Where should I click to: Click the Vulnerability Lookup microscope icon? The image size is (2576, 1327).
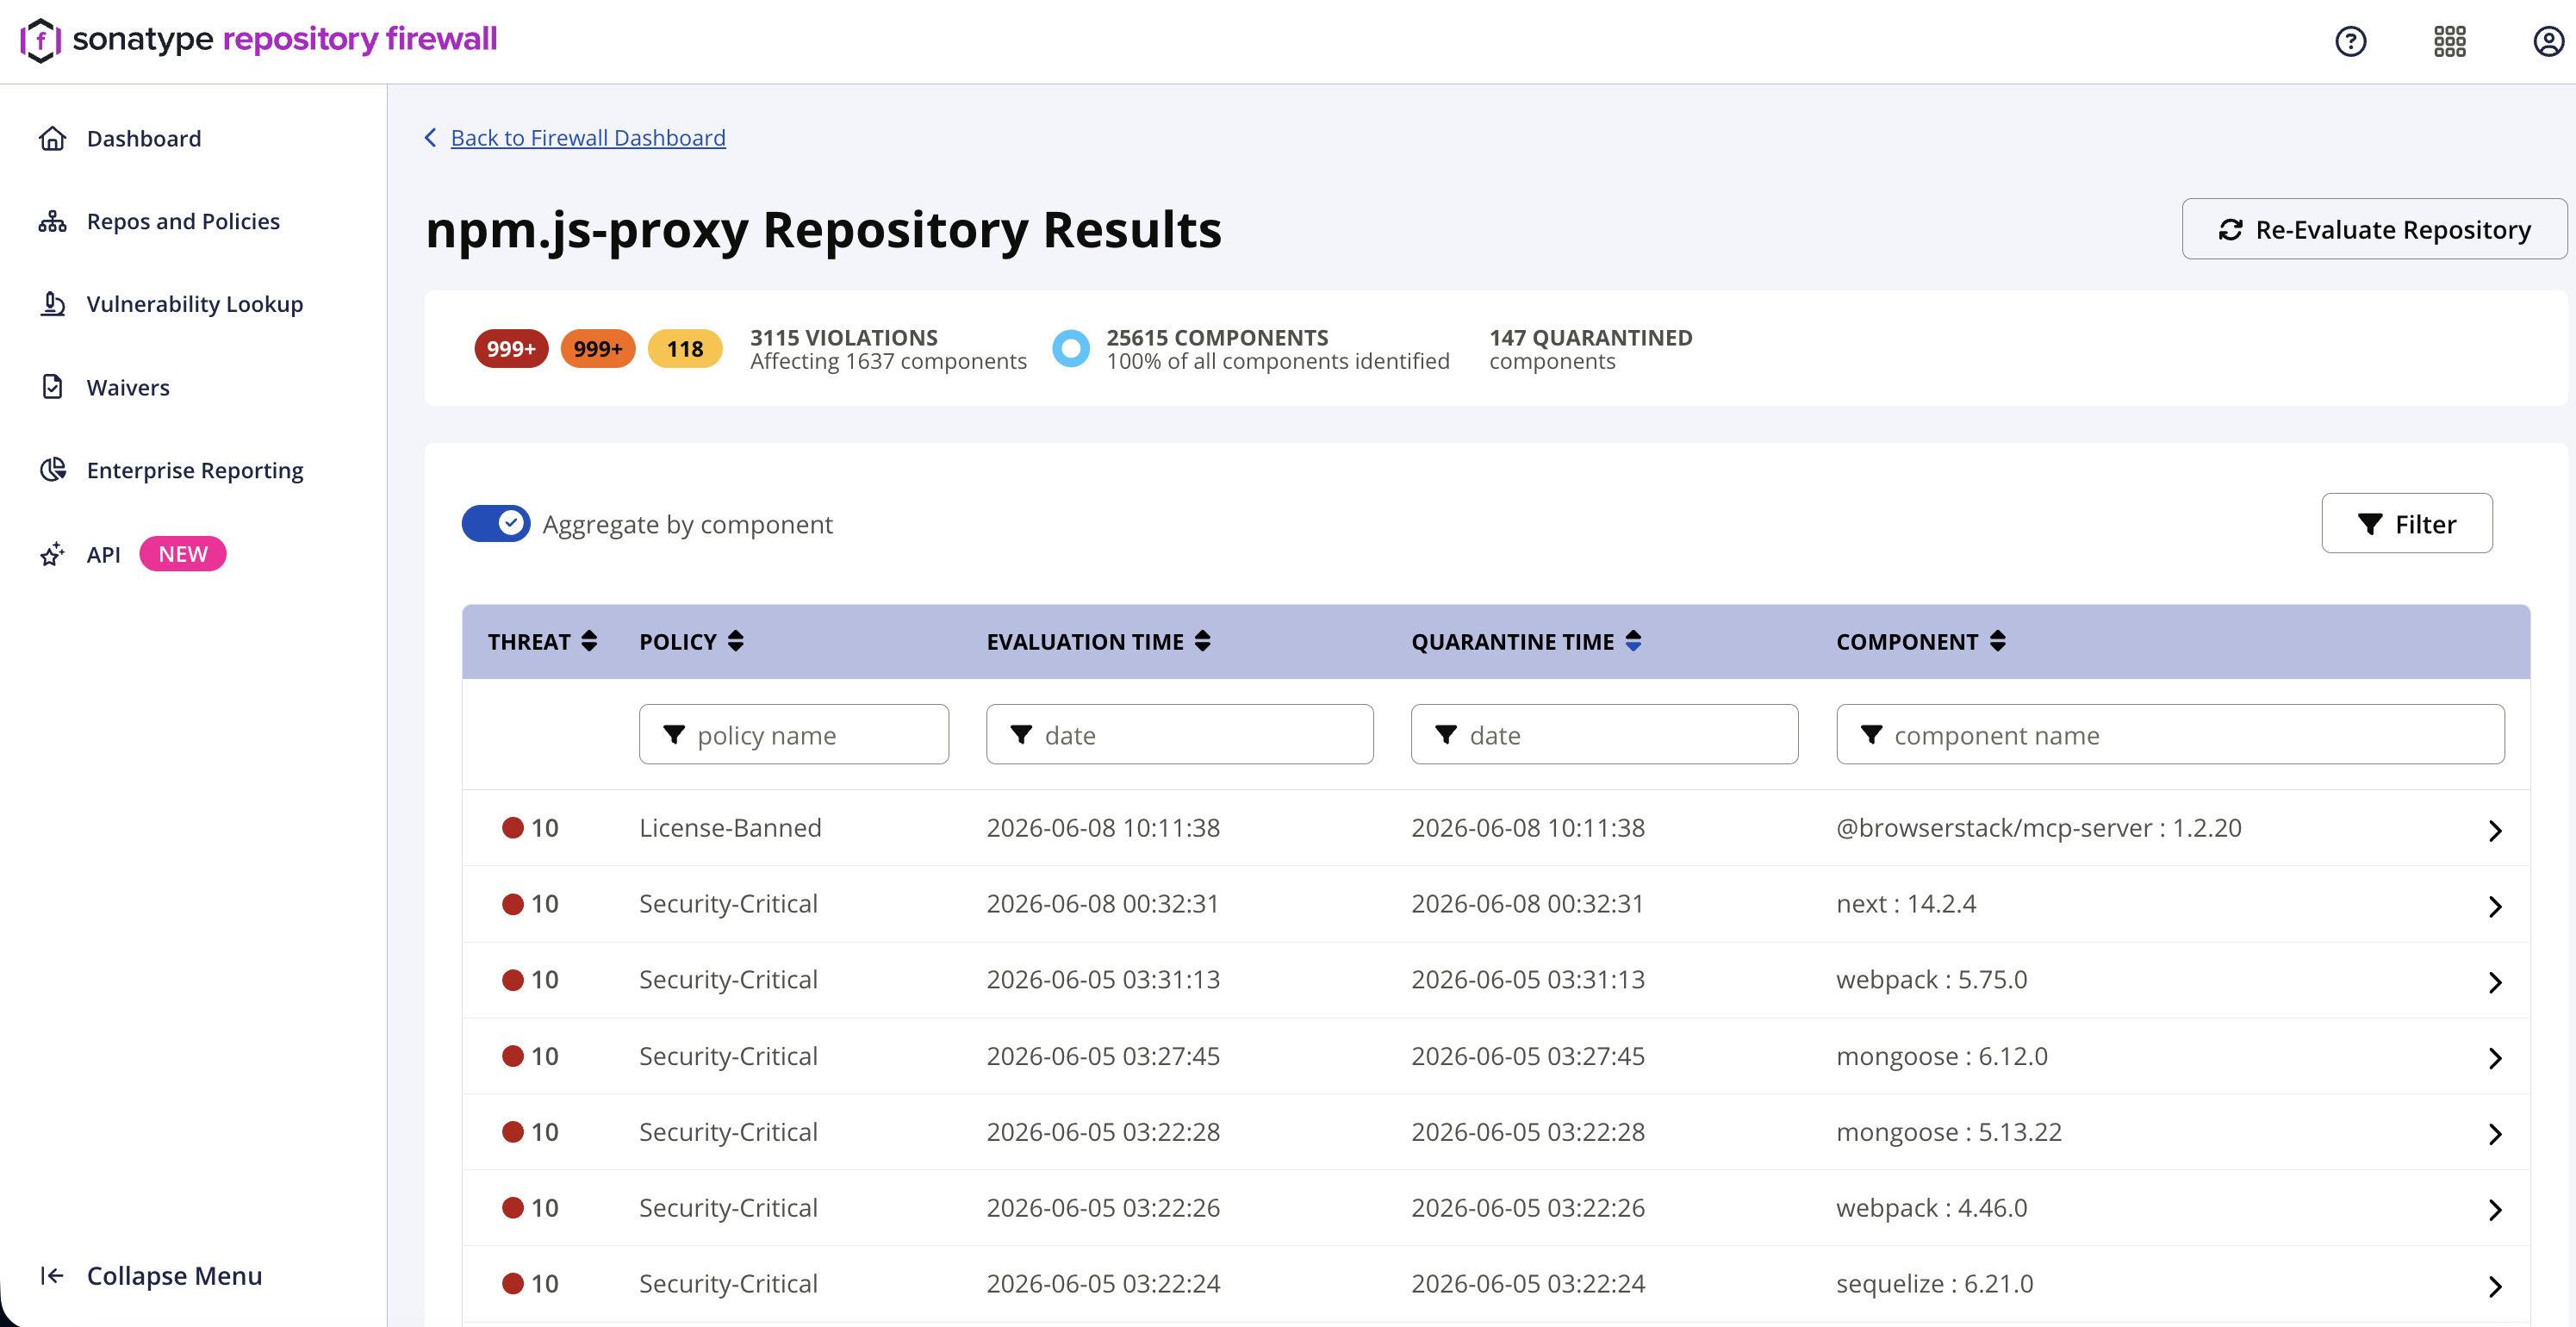pyautogui.click(x=53, y=304)
